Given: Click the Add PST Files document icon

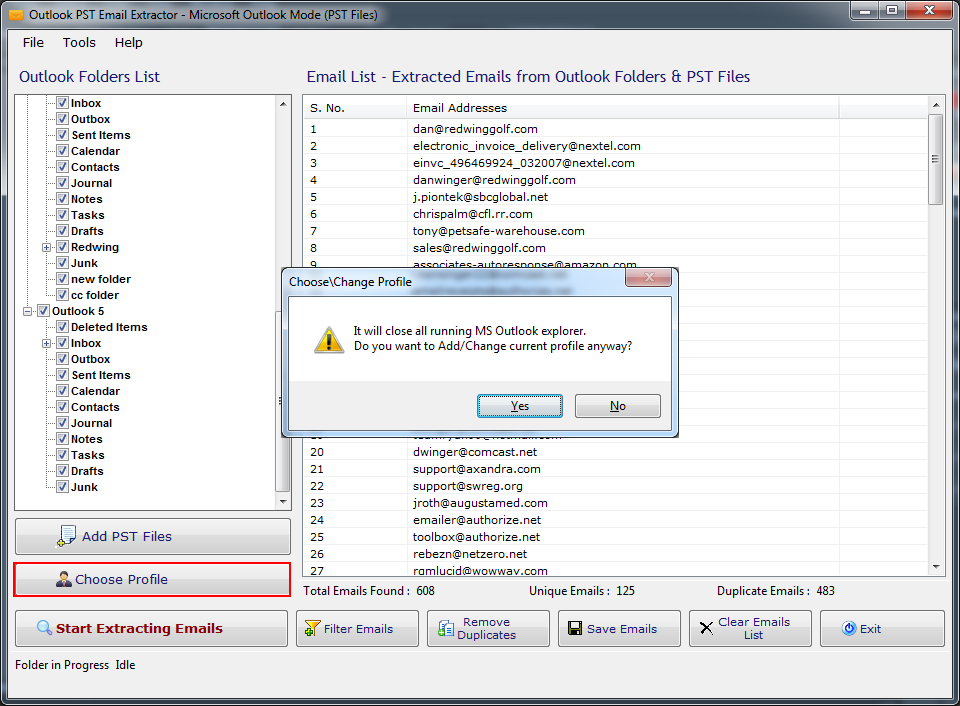Looking at the screenshot, I should pos(66,536).
